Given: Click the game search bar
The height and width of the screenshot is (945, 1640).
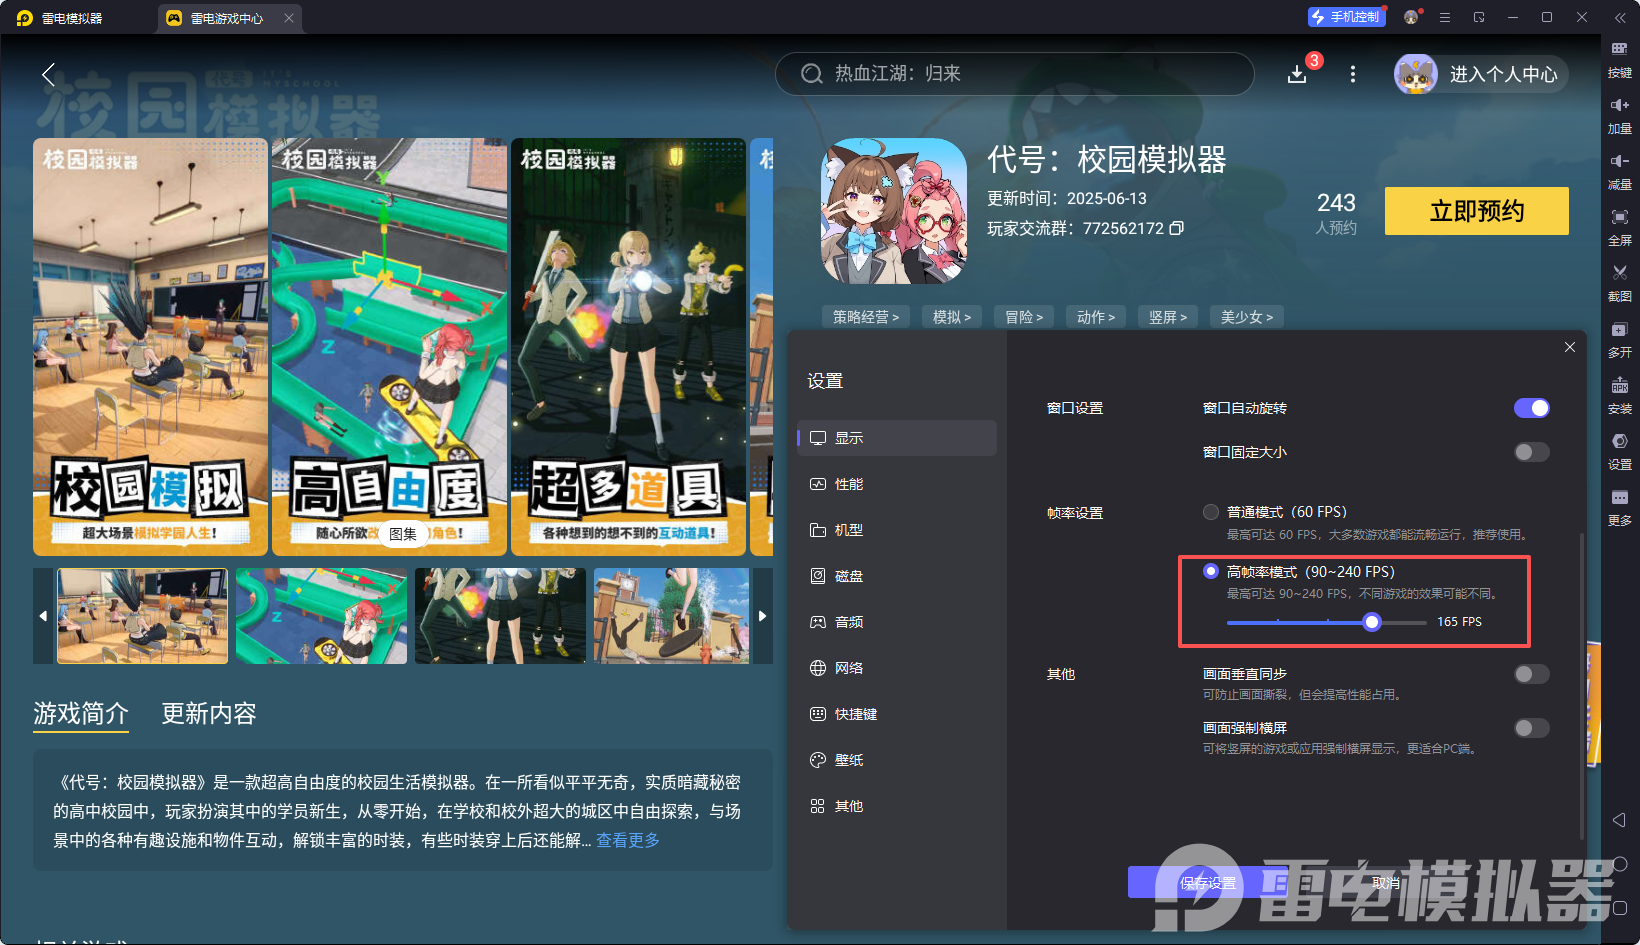Looking at the screenshot, I should pyautogui.click(x=1014, y=74).
